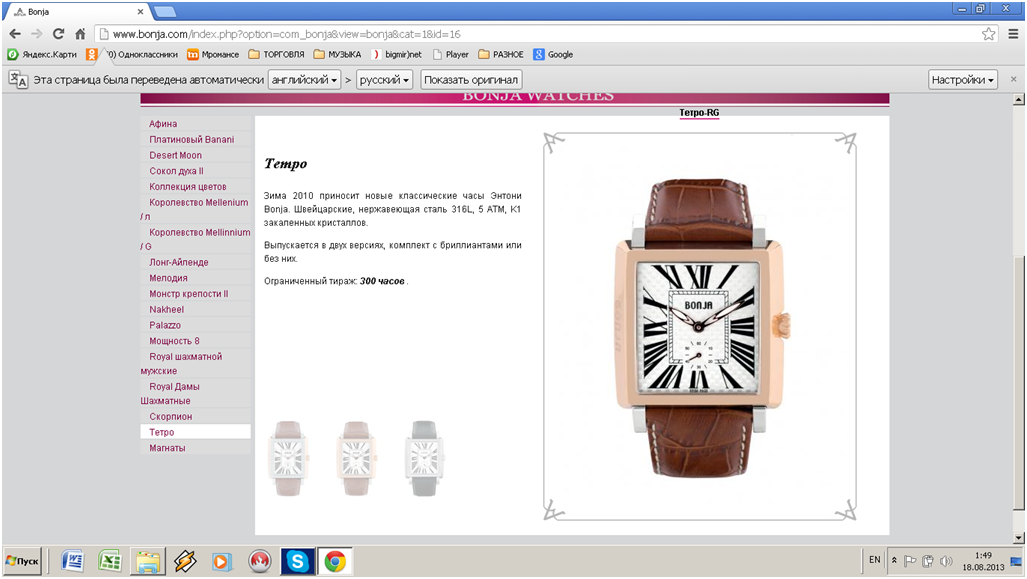
Task: Open the Chrome menu button
Action: click(x=1013, y=34)
